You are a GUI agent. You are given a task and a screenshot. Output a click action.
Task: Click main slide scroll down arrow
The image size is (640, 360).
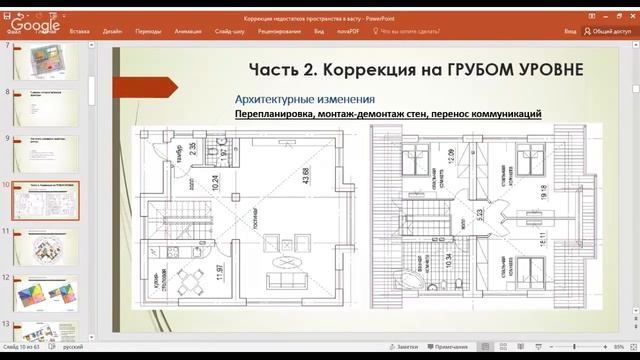coord(636,311)
